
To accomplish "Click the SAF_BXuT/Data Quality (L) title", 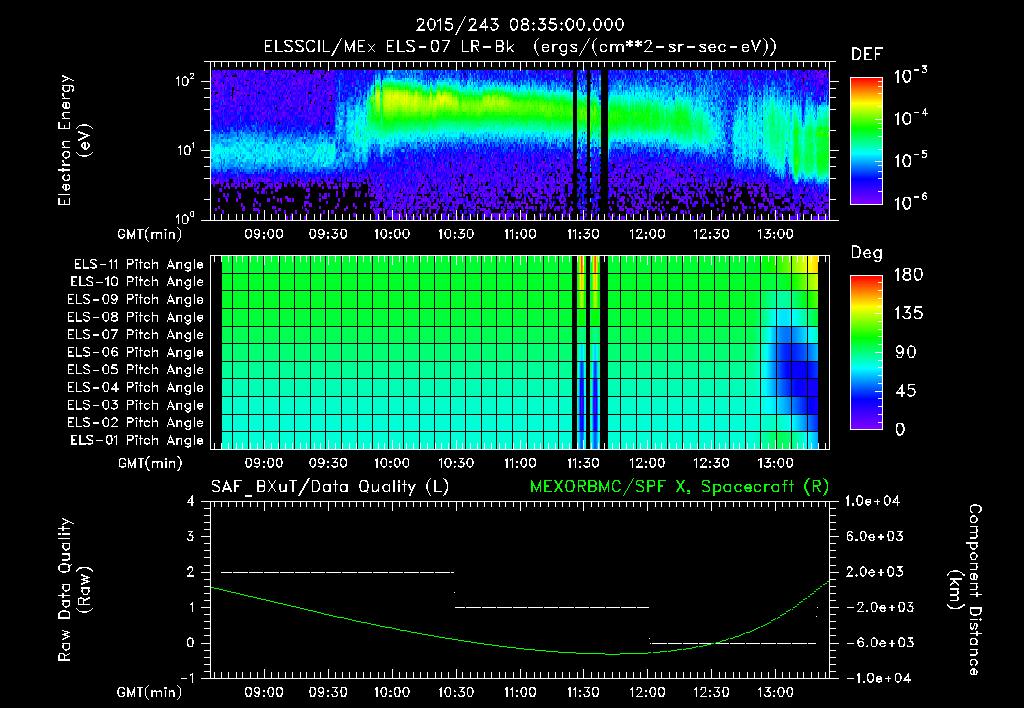I will [x=330, y=487].
